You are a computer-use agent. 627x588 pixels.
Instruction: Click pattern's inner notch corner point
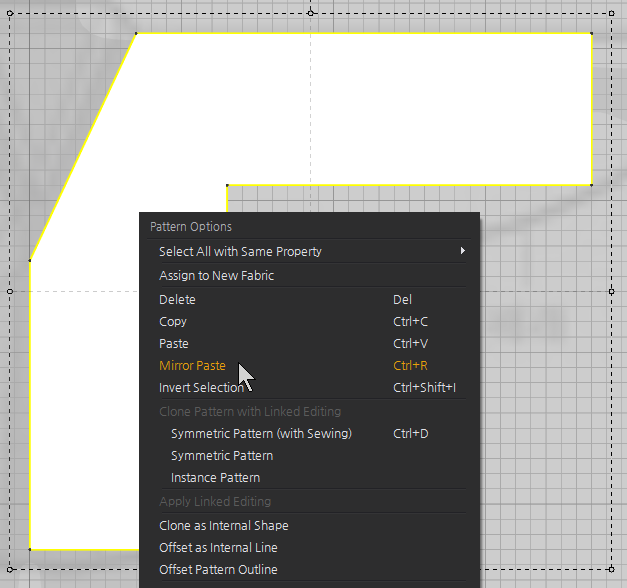pos(227,185)
